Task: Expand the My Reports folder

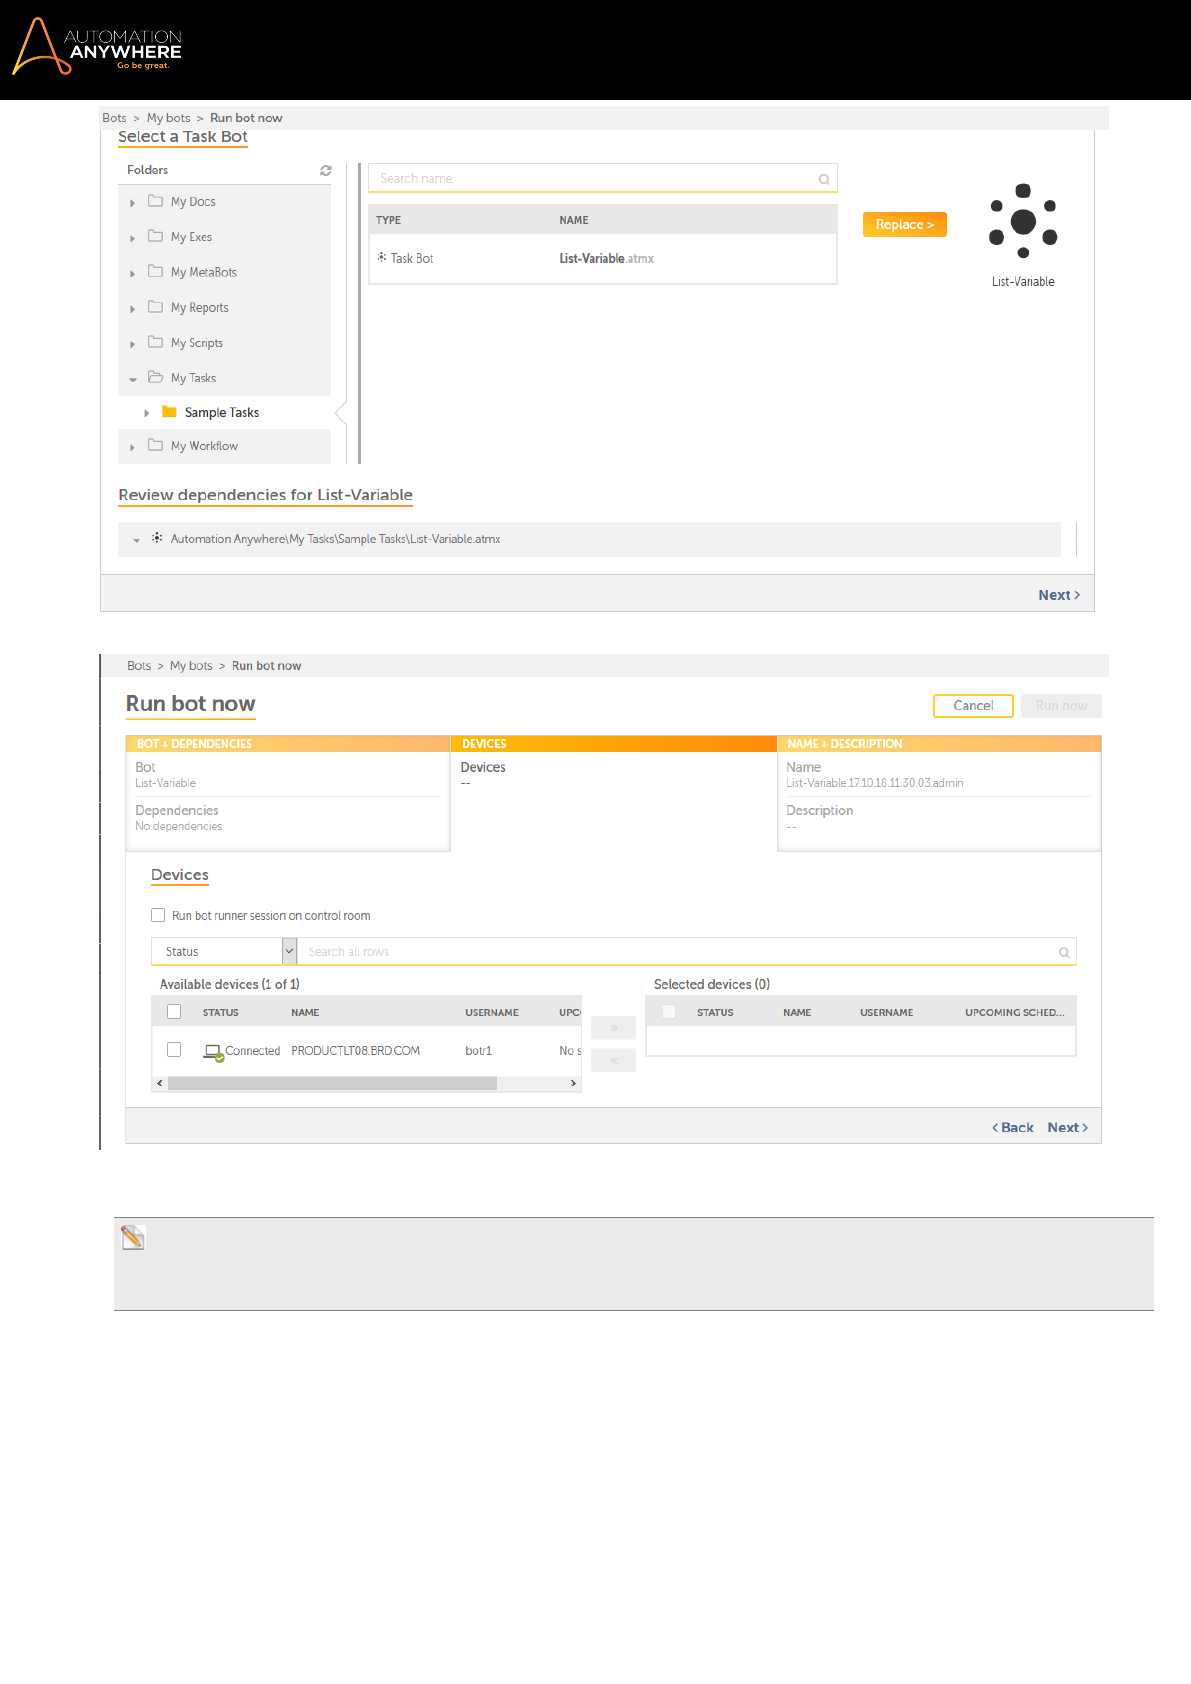Action: 132,309
